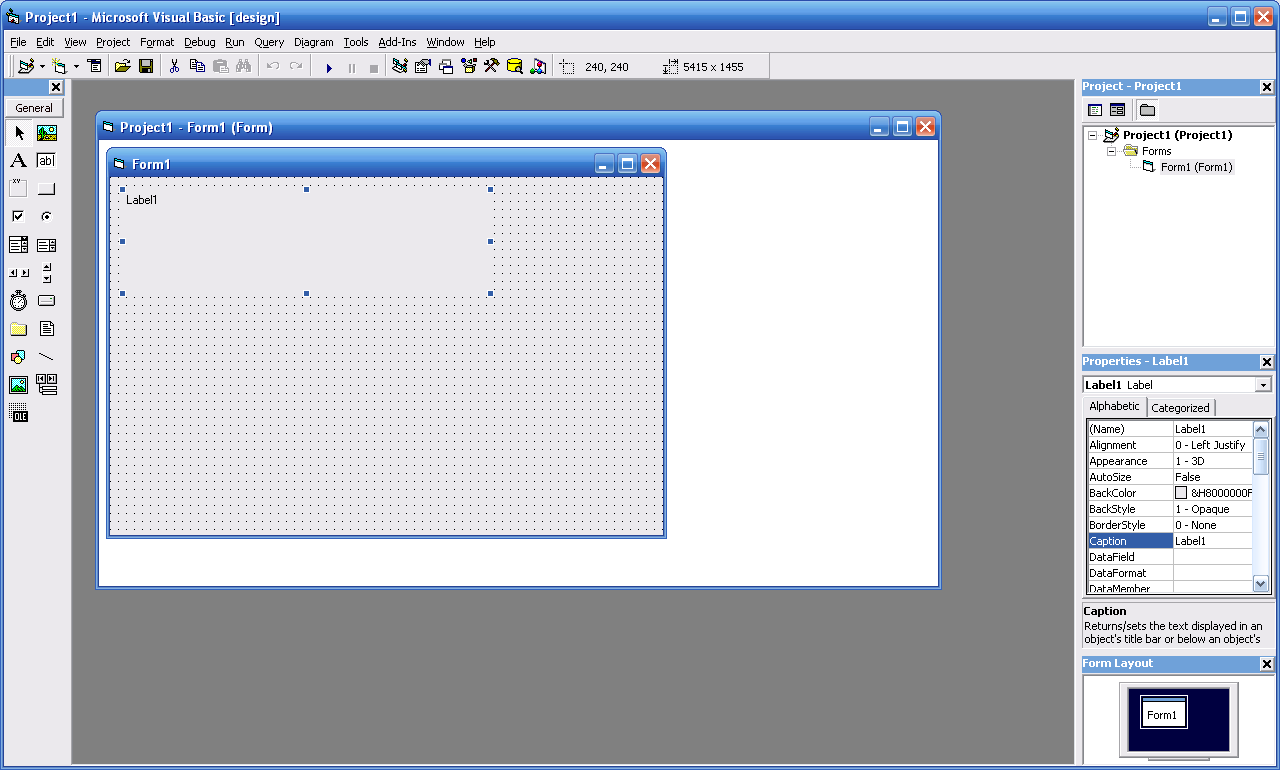Open Add Form dropdown arrow
This screenshot has width=1280, height=770.
pyautogui.click(x=76, y=67)
